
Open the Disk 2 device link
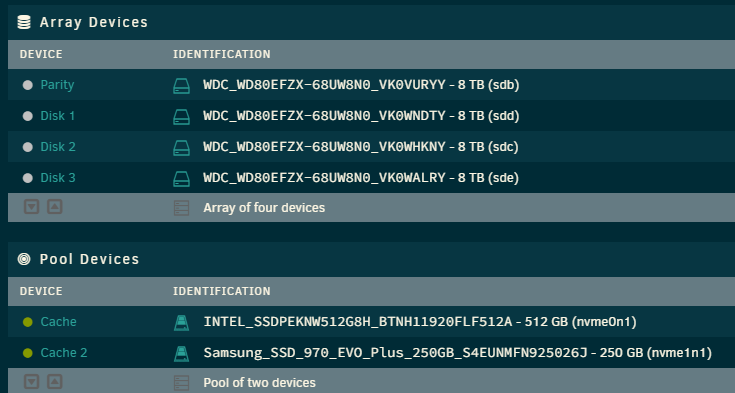[58, 147]
